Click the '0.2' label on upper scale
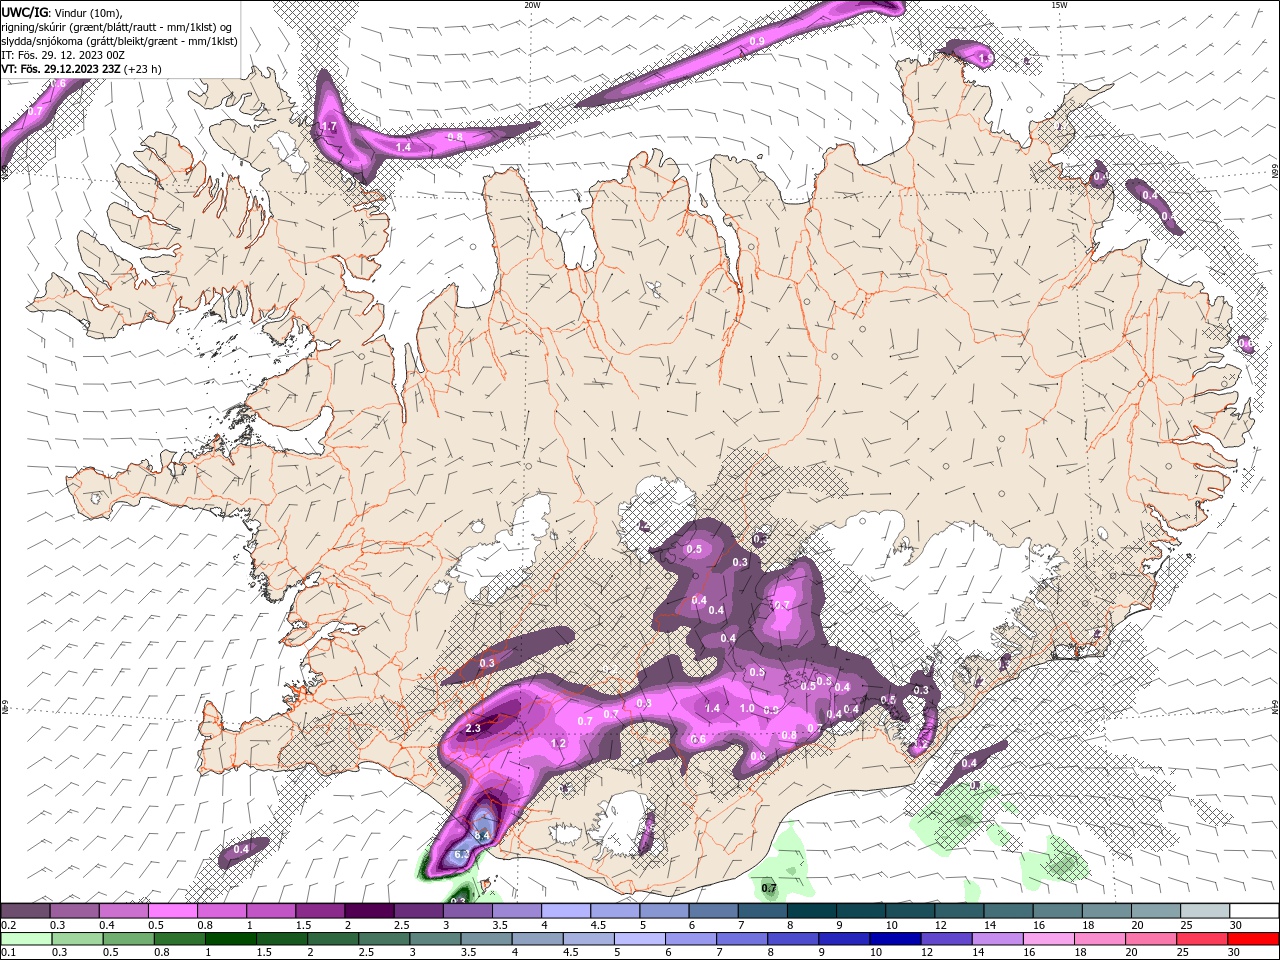The height and width of the screenshot is (960, 1280). [x=8, y=925]
